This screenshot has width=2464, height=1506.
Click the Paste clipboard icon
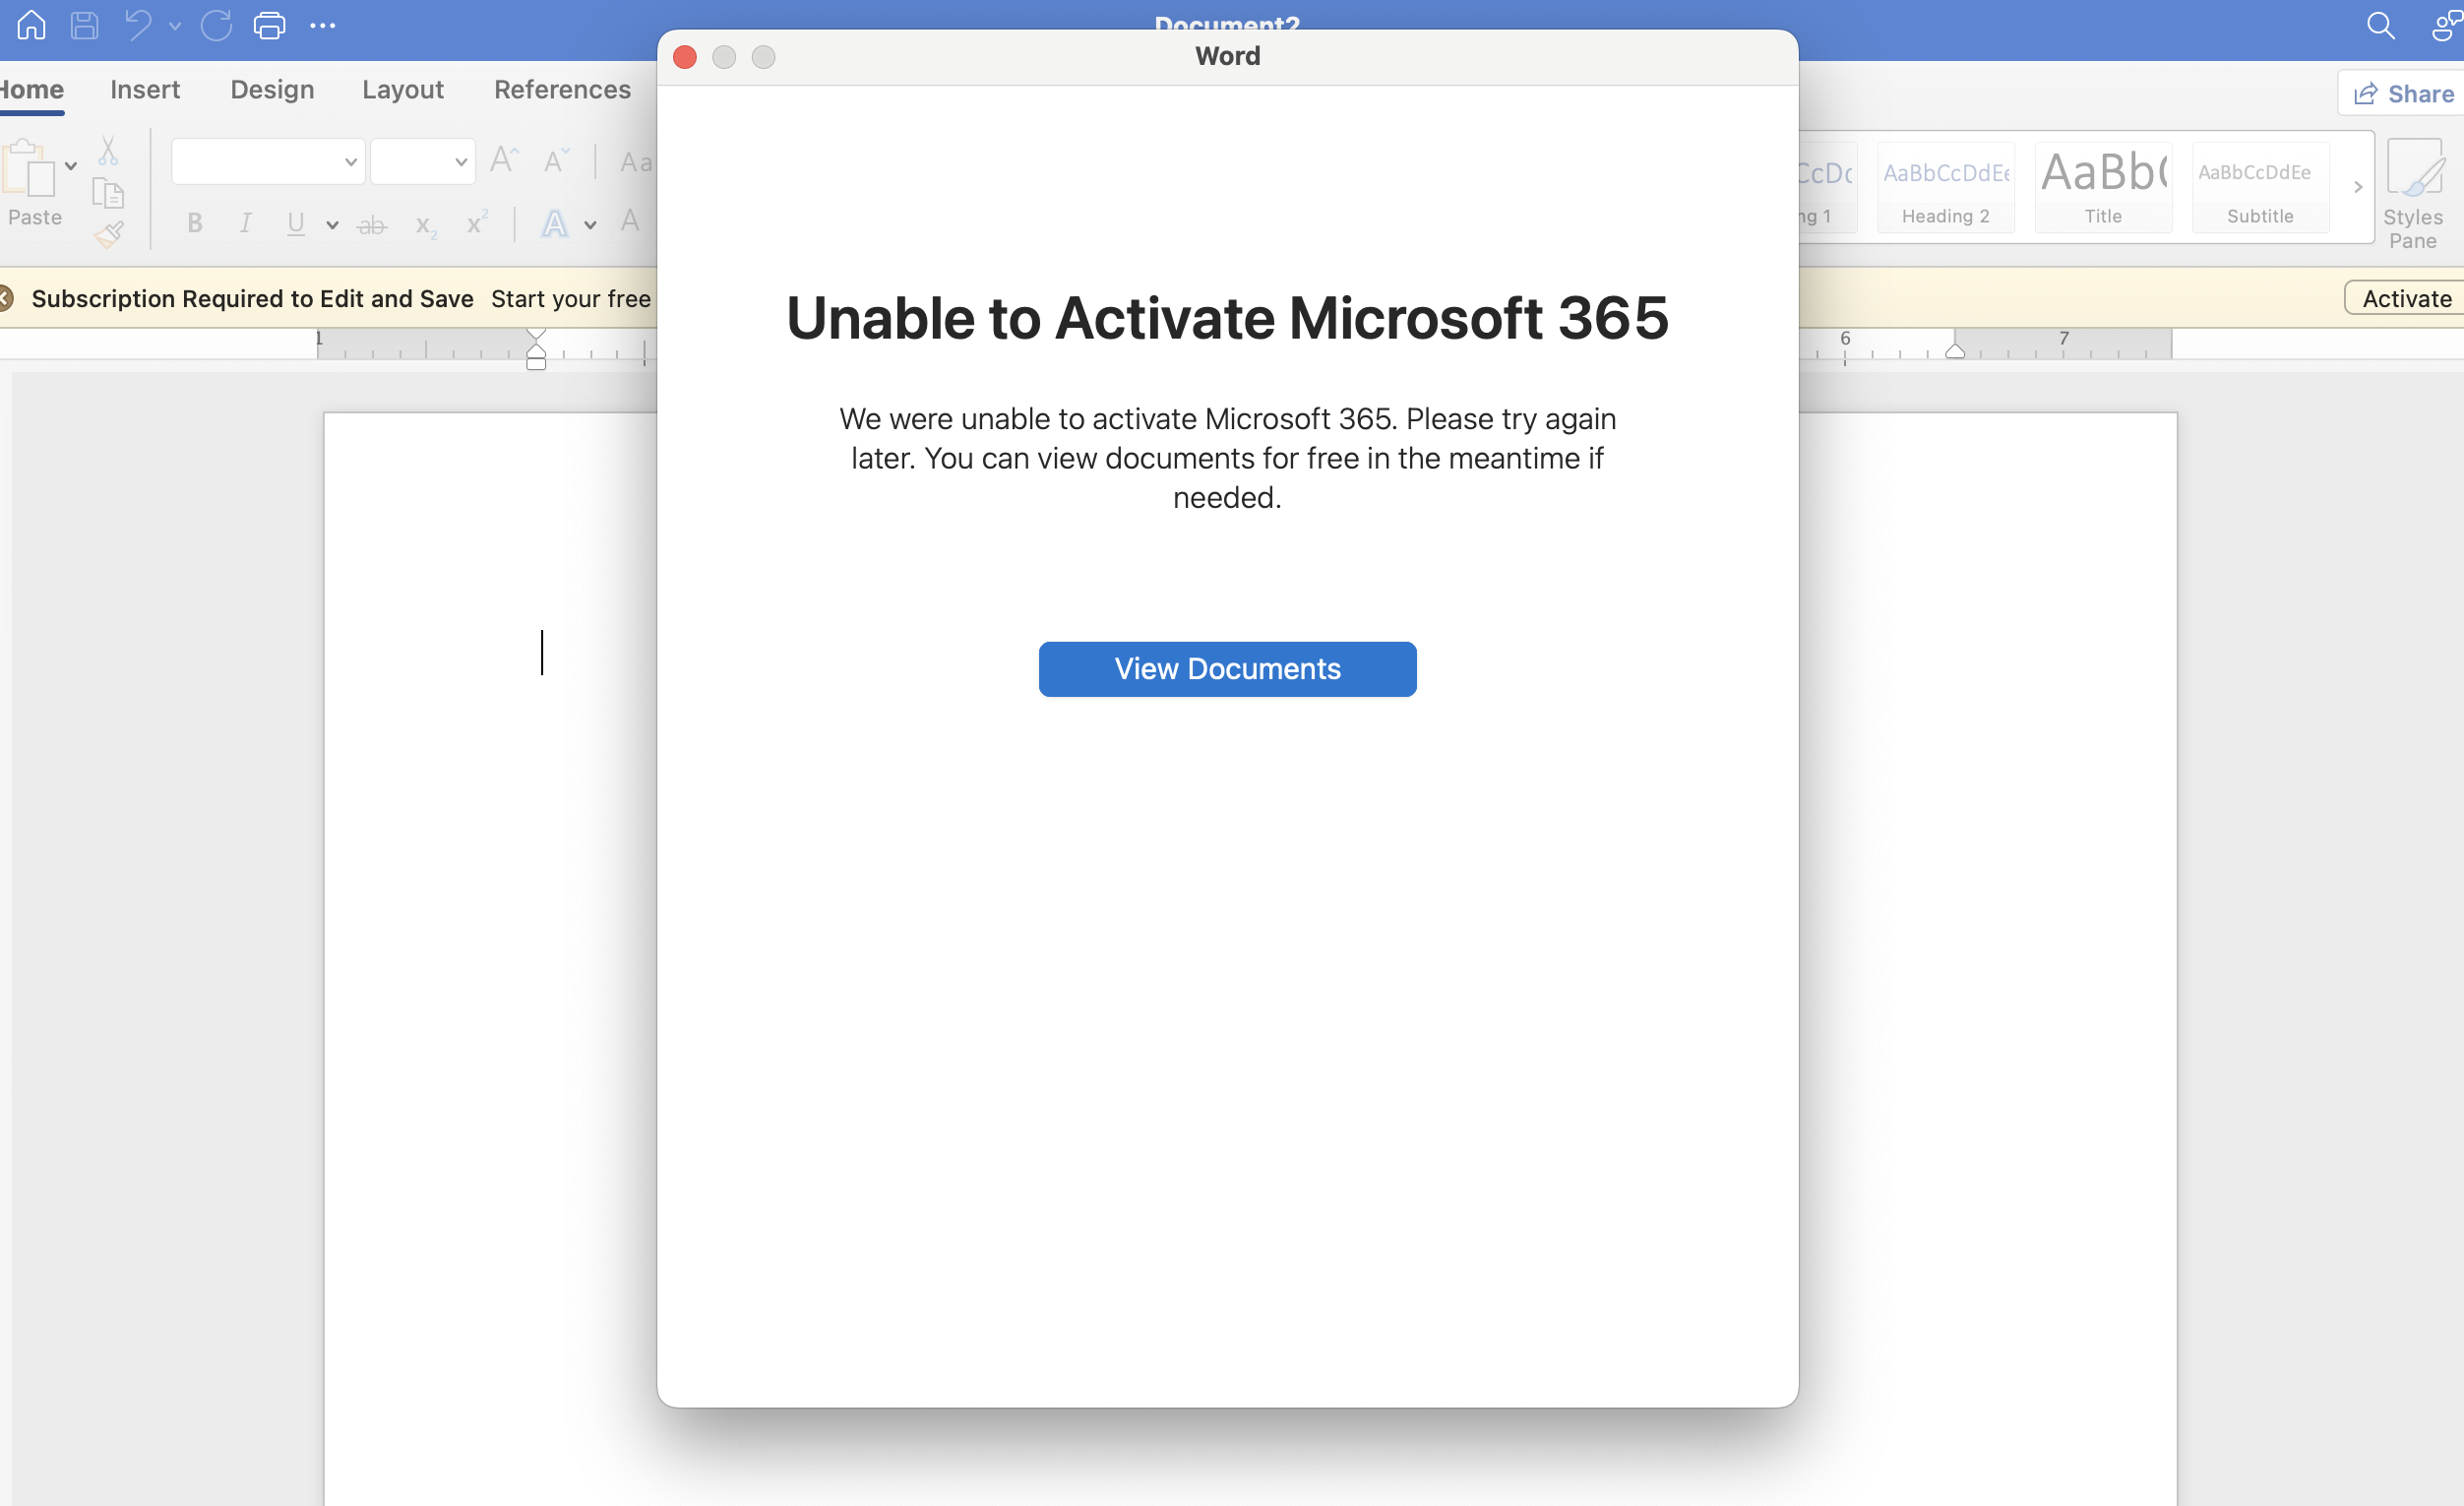tap(27, 168)
